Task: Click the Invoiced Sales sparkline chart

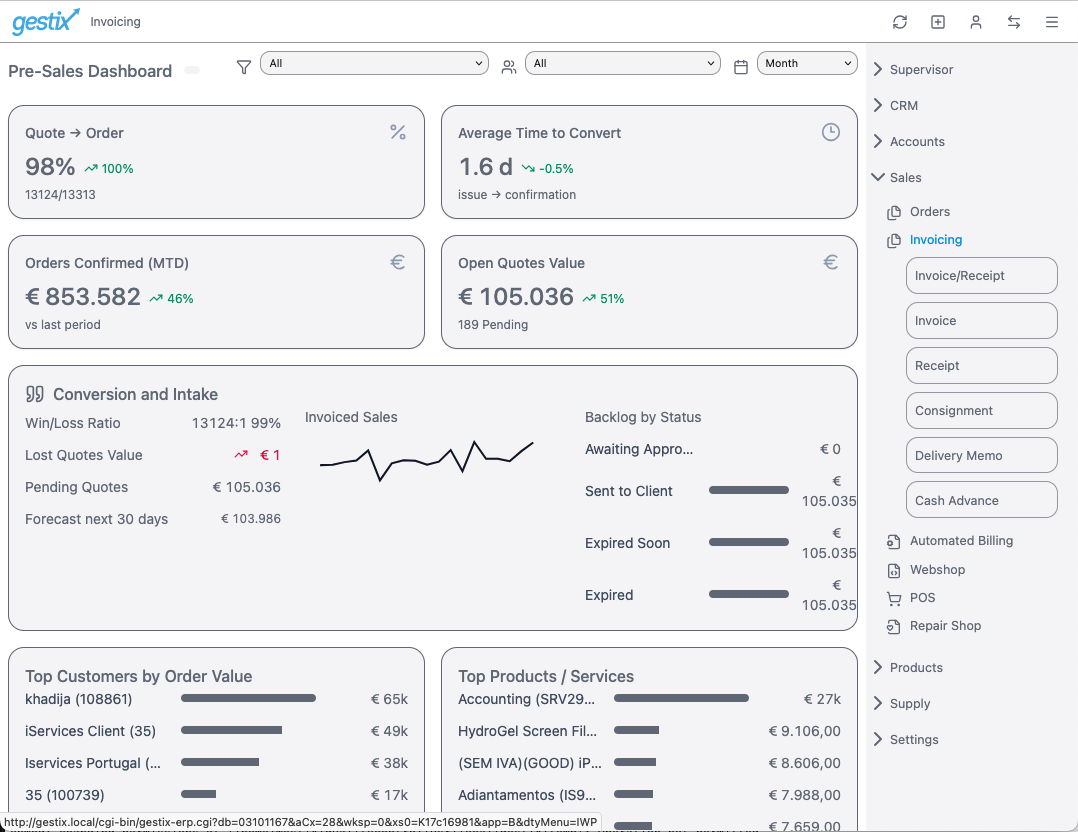Action: coord(426,460)
